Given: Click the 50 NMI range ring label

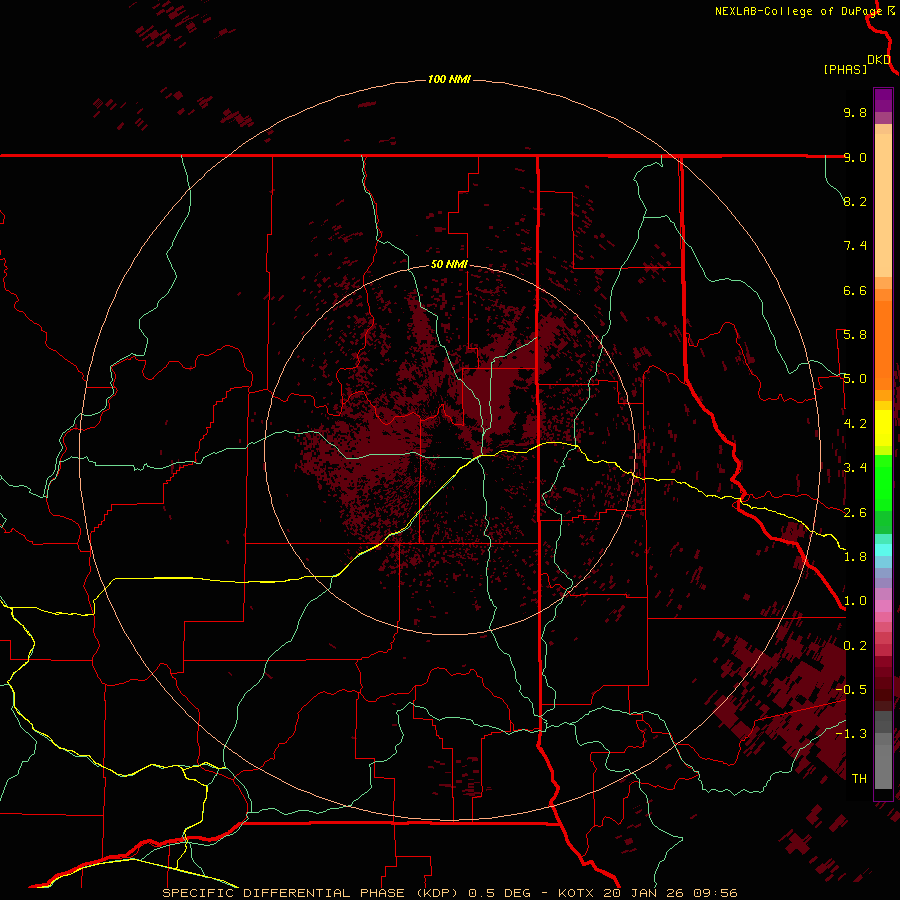Looking at the screenshot, I should (x=449, y=264).
